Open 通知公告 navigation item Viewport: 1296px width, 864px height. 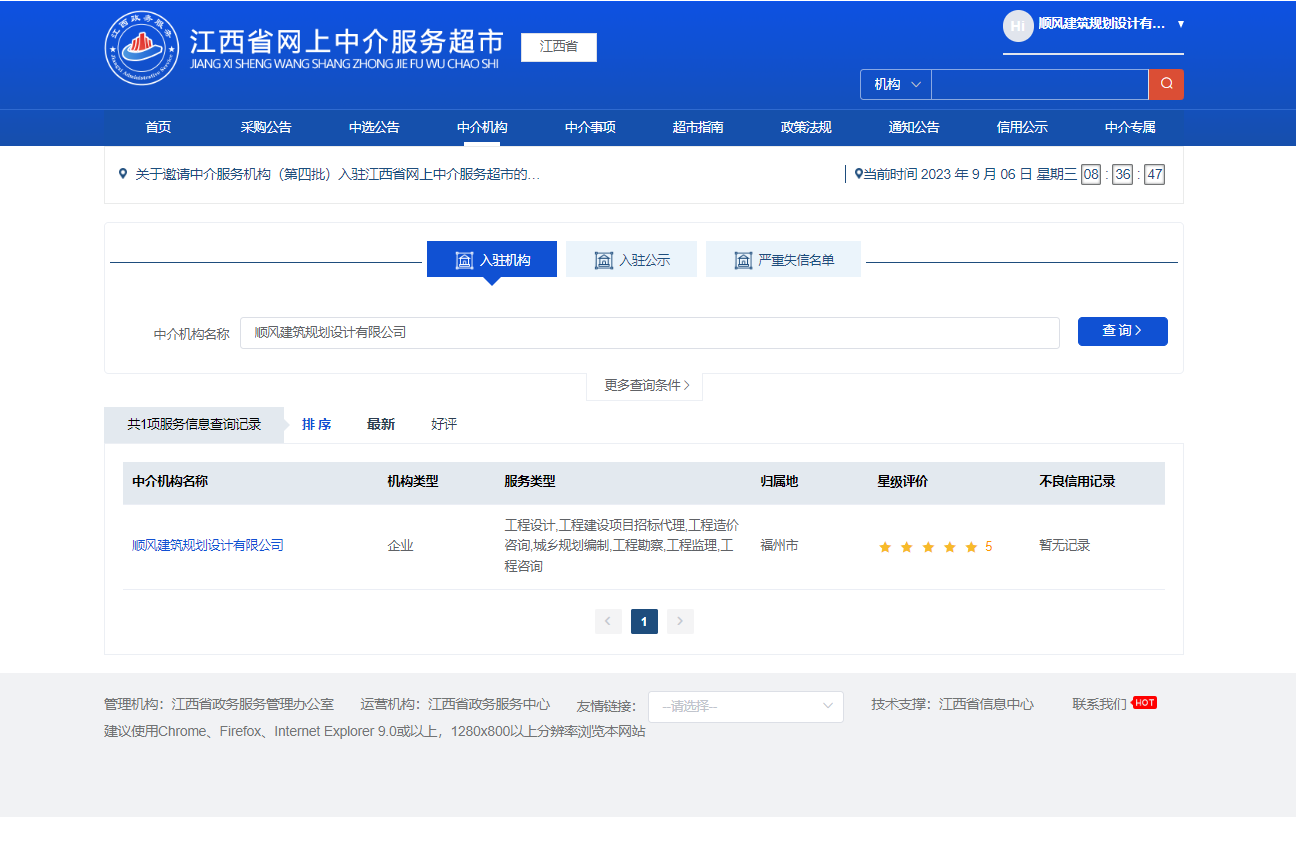tap(914, 127)
